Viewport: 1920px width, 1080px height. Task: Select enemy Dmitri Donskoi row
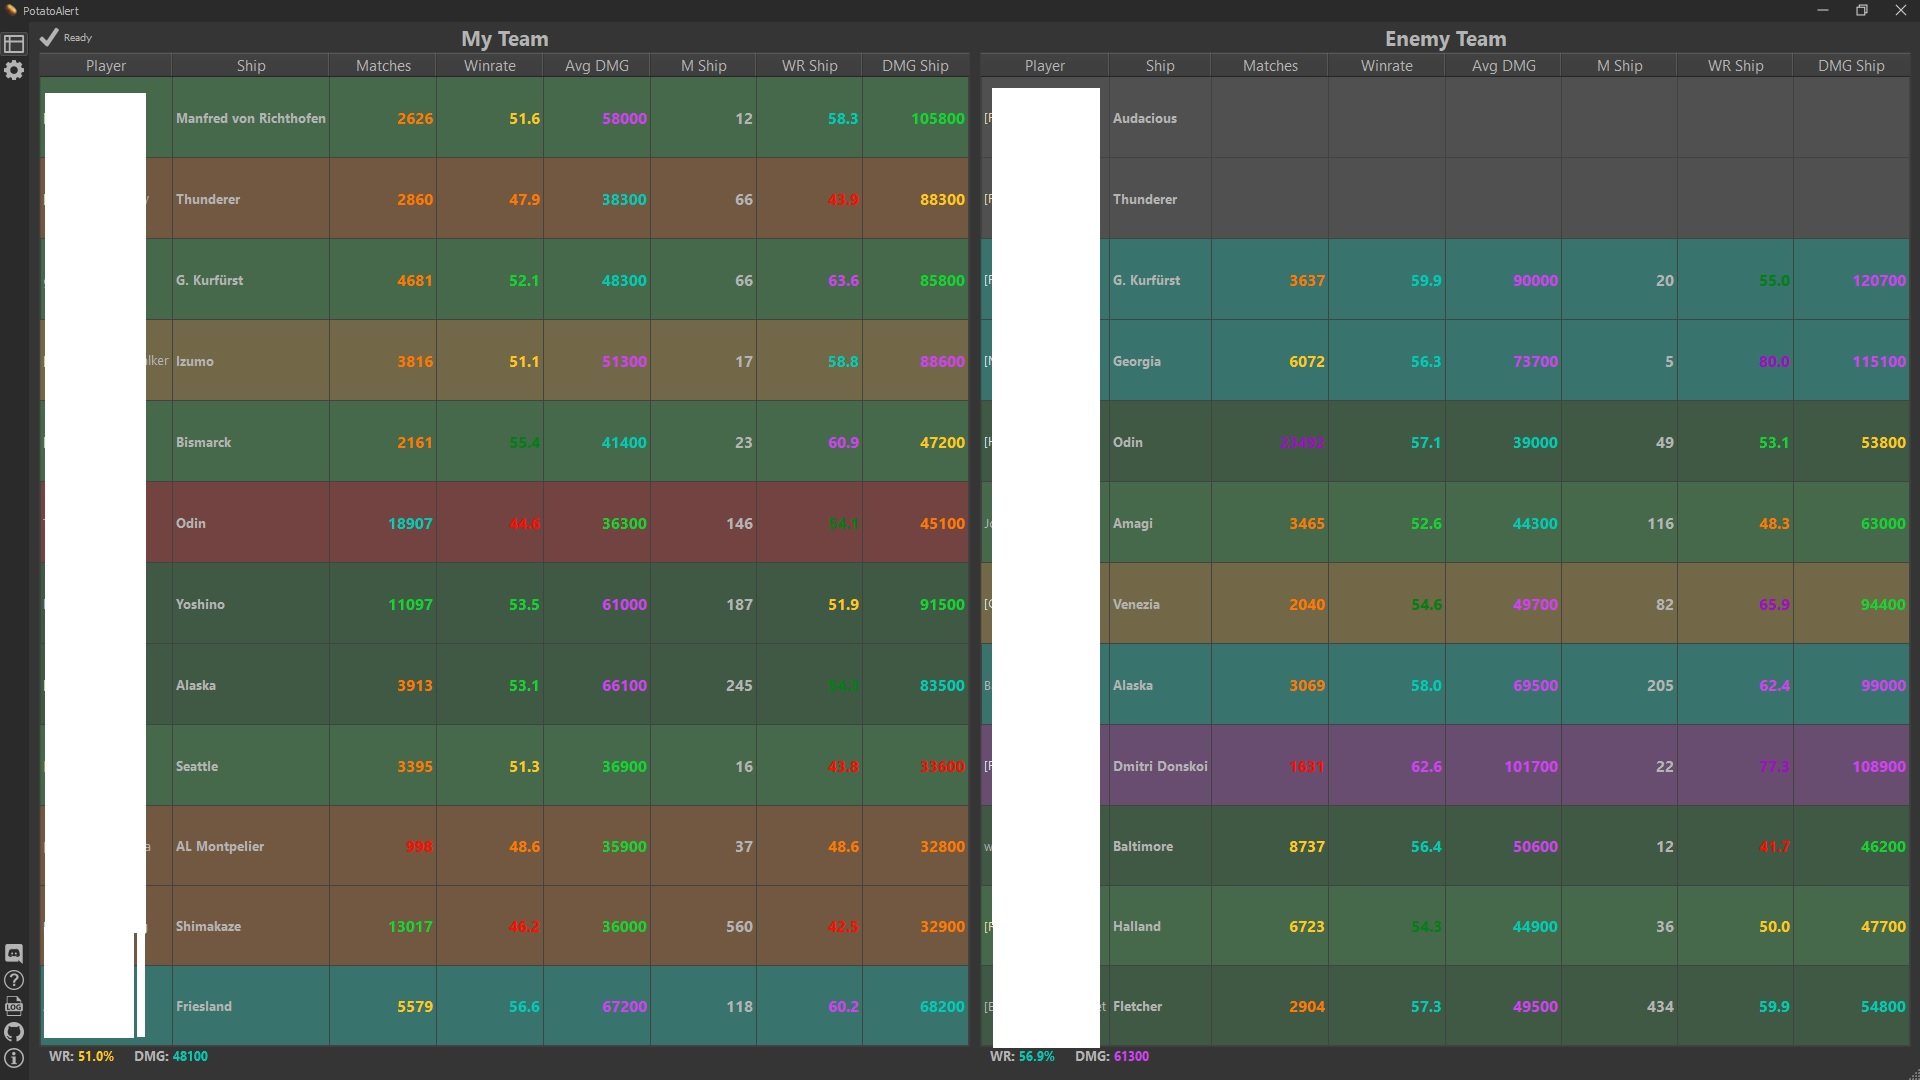pos(1159,766)
